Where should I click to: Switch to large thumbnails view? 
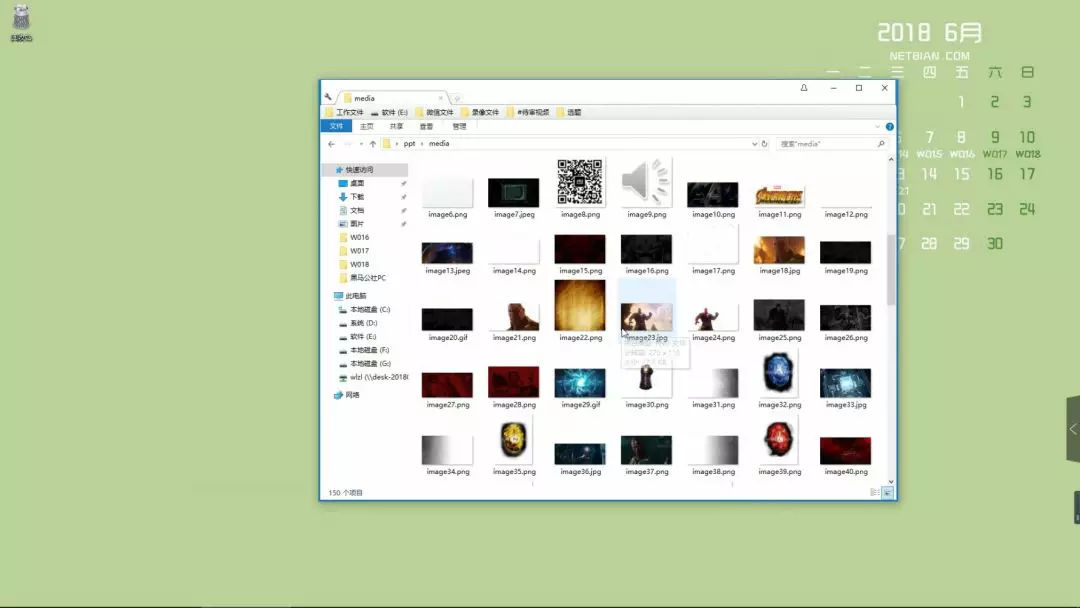click(x=887, y=493)
